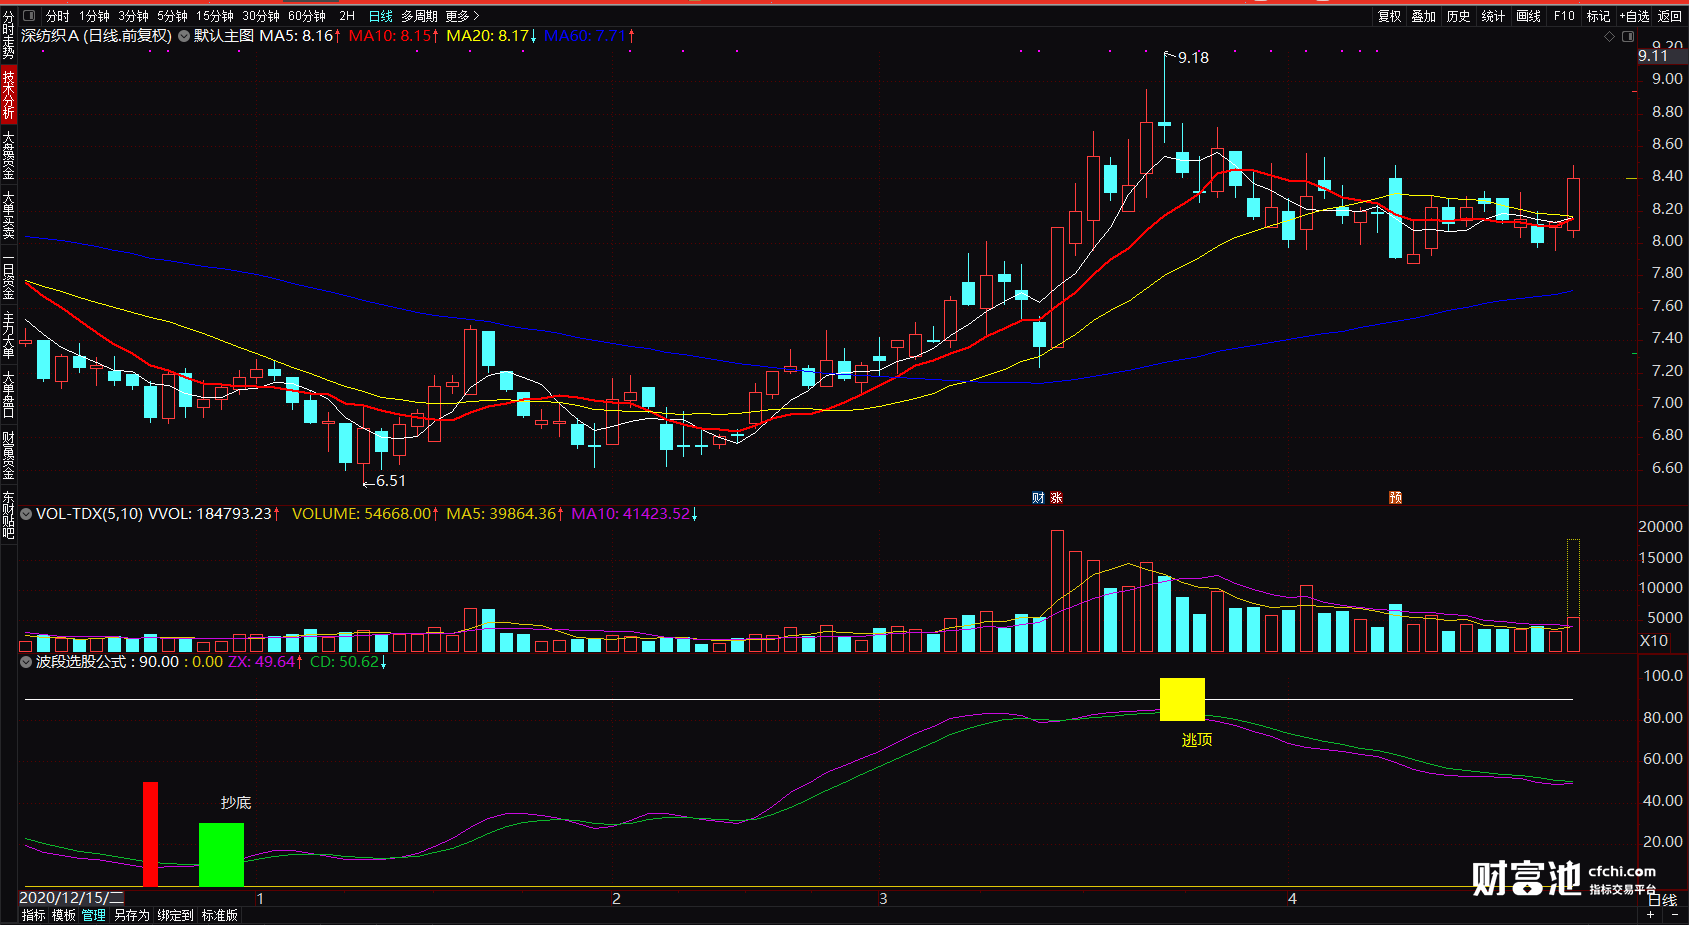Open the 大盘资金 side tab
The width and height of the screenshot is (1689, 925).
pos(8,155)
